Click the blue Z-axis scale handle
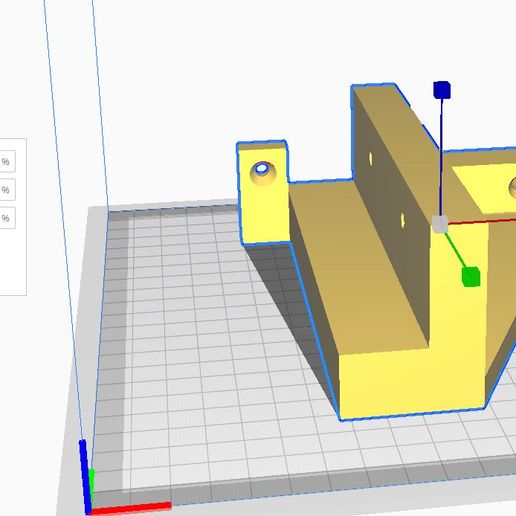This screenshot has width=516, height=516. 442,90
